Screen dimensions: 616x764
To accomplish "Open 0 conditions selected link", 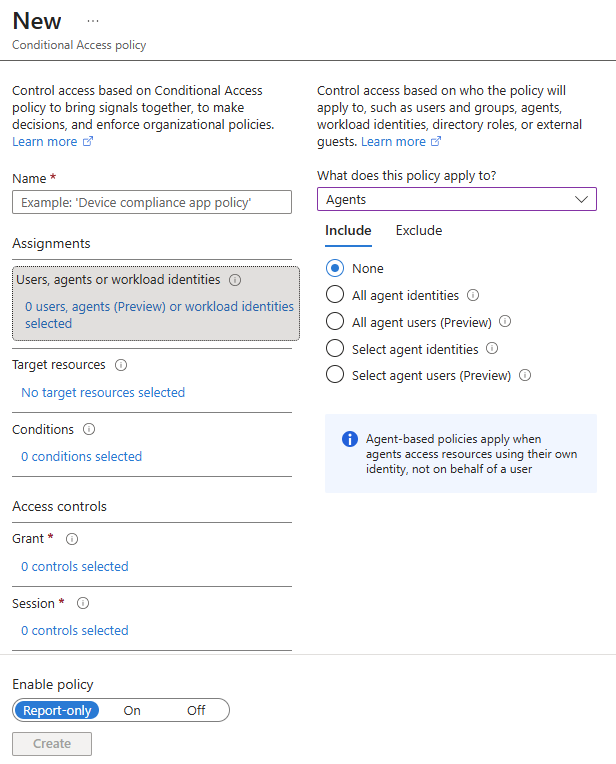I will click(81, 457).
